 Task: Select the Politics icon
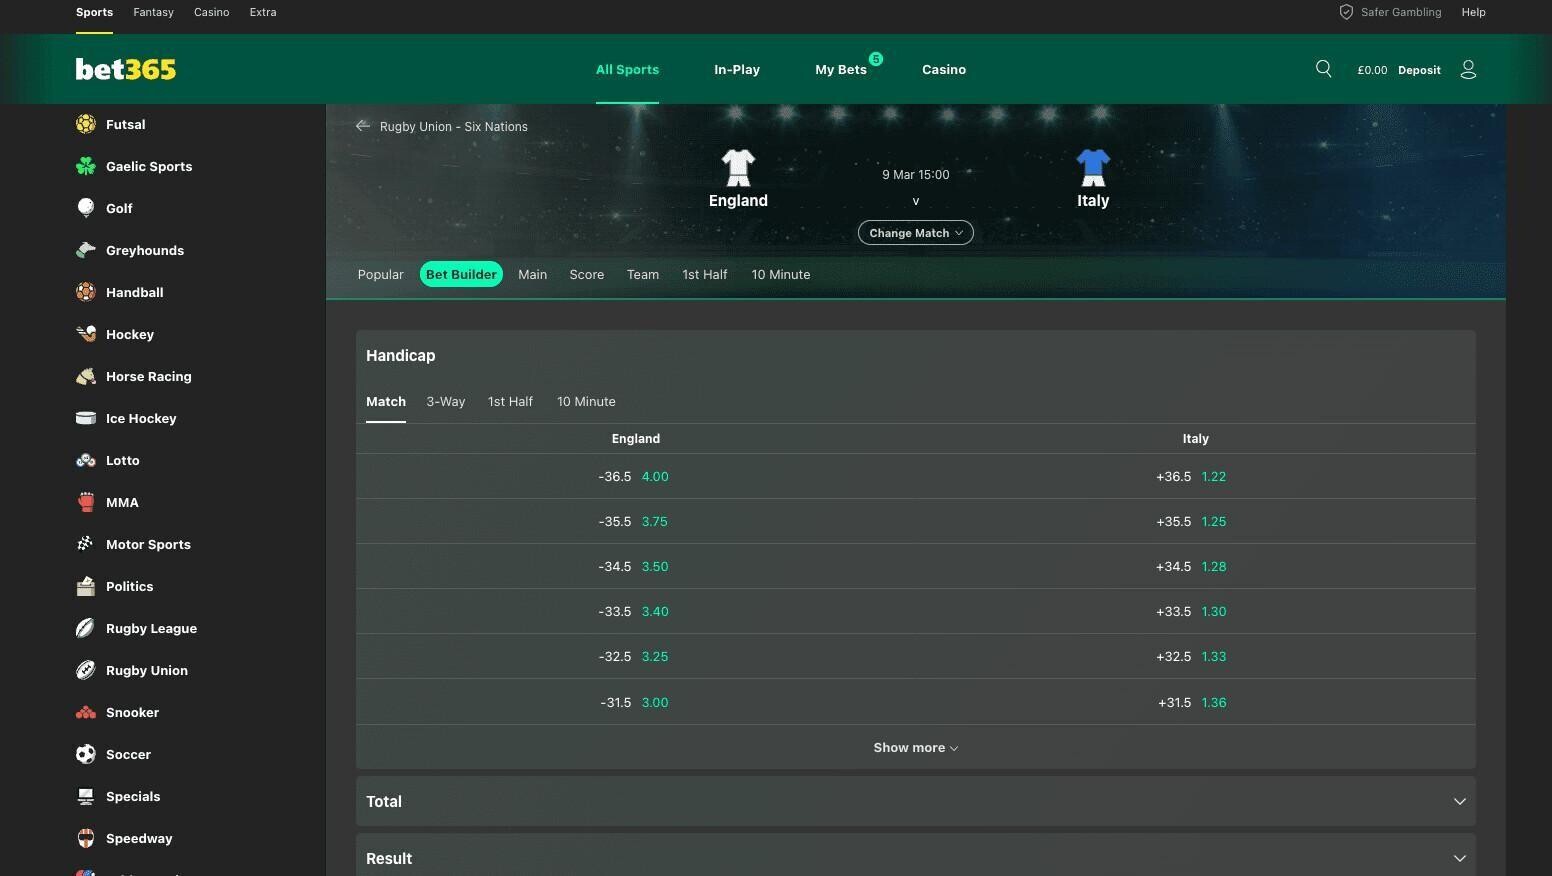coord(86,586)
